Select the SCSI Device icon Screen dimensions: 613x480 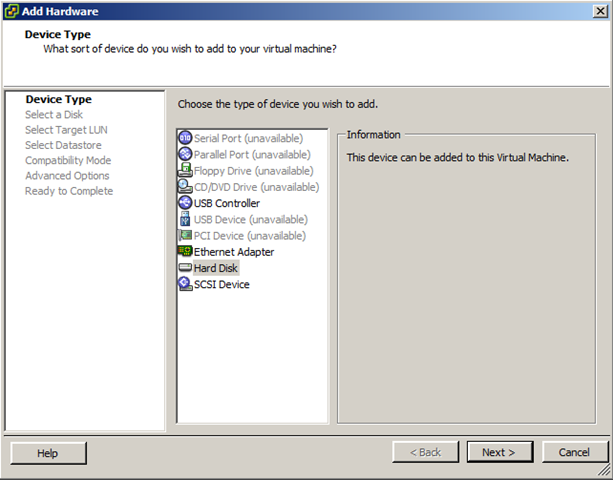click(185, 284)
